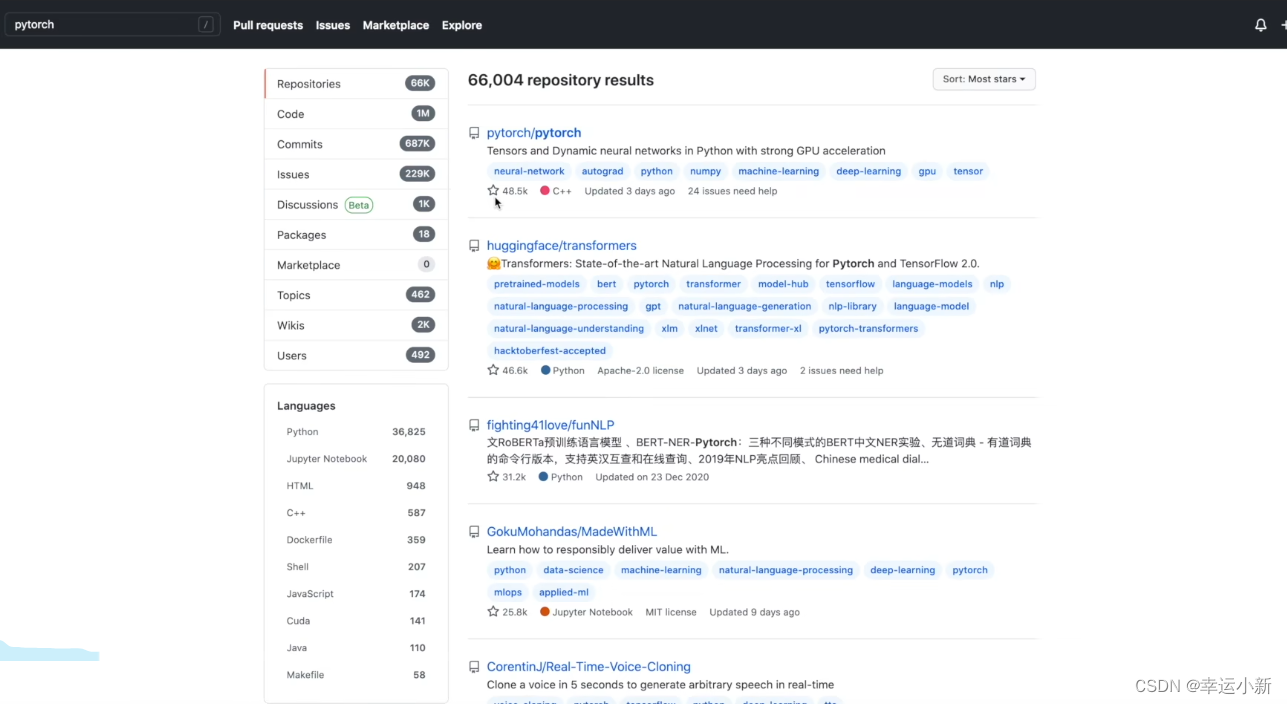The image size is (1287, 704).
Task: Filter by JavaScript language
Action: pos(356,594)
